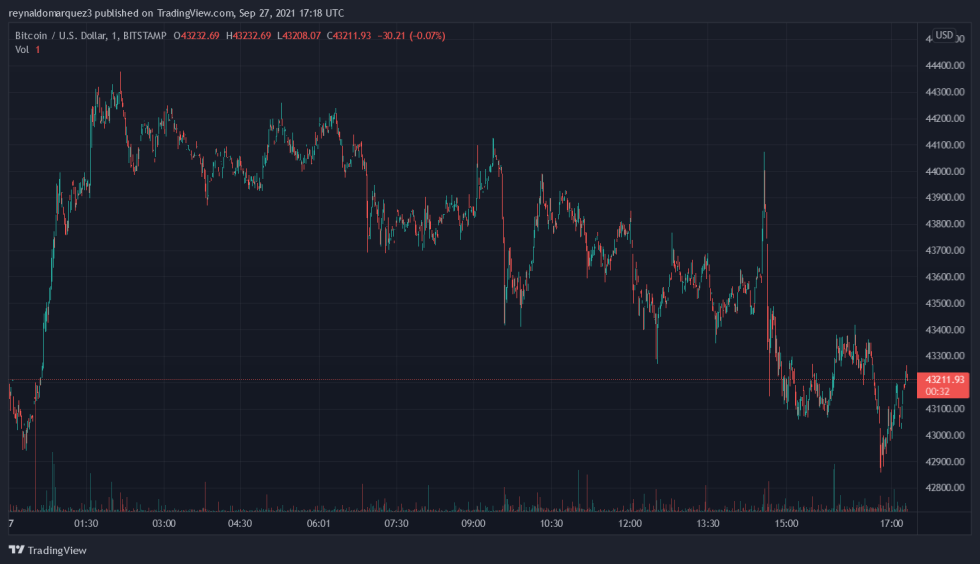The width and height of the screenshot is (980, 564).
Task: Select the 12:00 time axis marker
Action: 630,523
